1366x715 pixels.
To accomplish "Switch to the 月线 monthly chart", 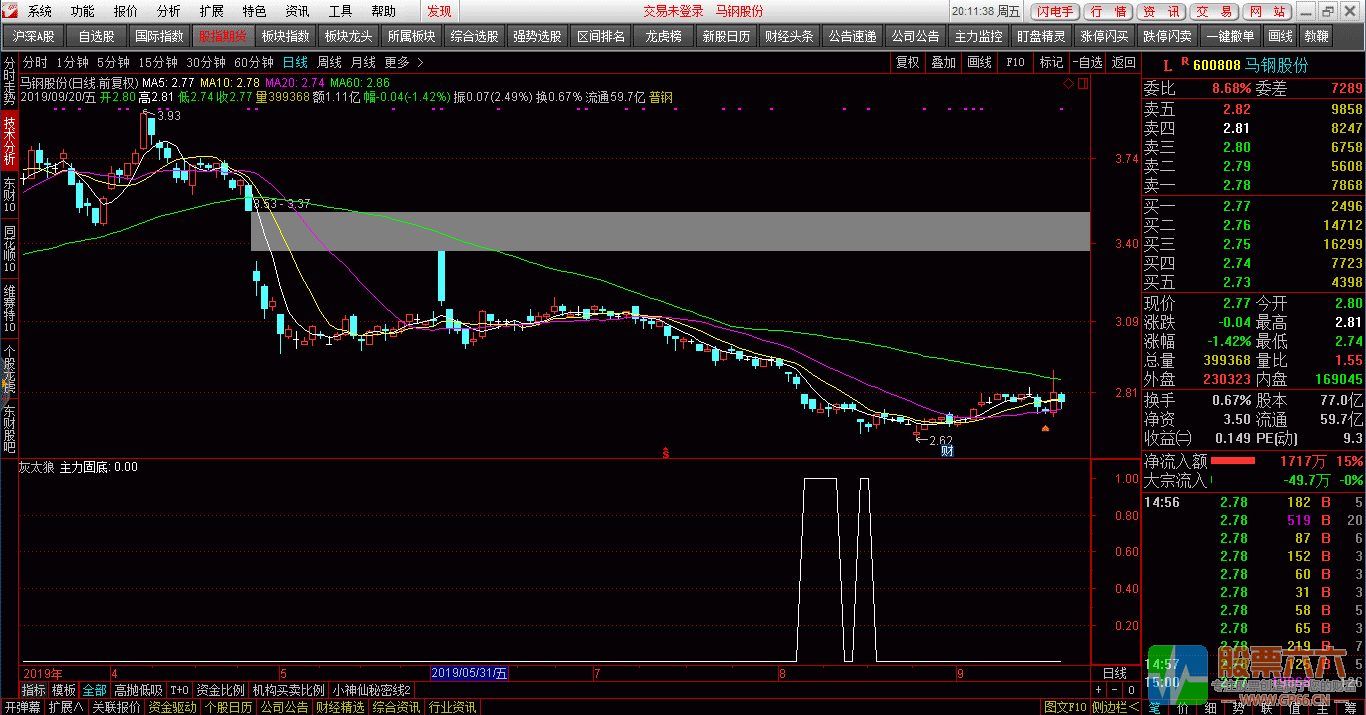I will pos(363,62).
